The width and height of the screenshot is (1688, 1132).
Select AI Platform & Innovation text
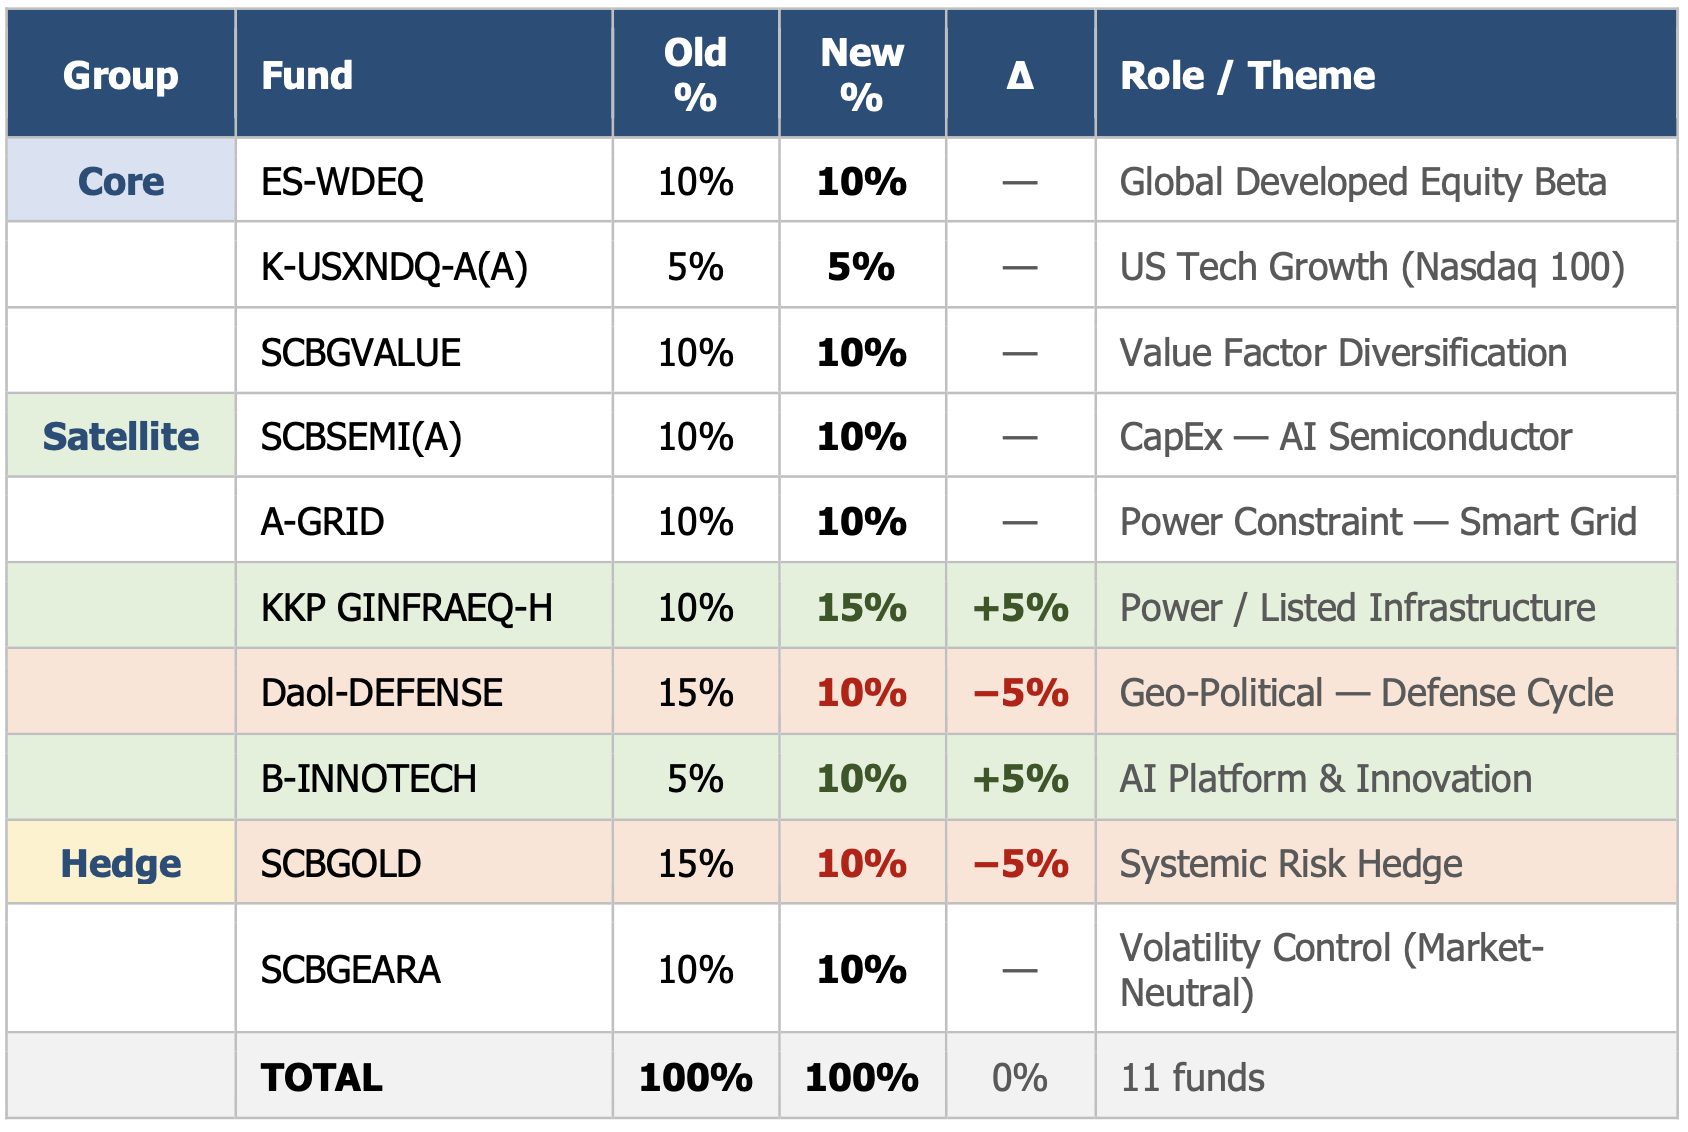[x=1325, y=778]
